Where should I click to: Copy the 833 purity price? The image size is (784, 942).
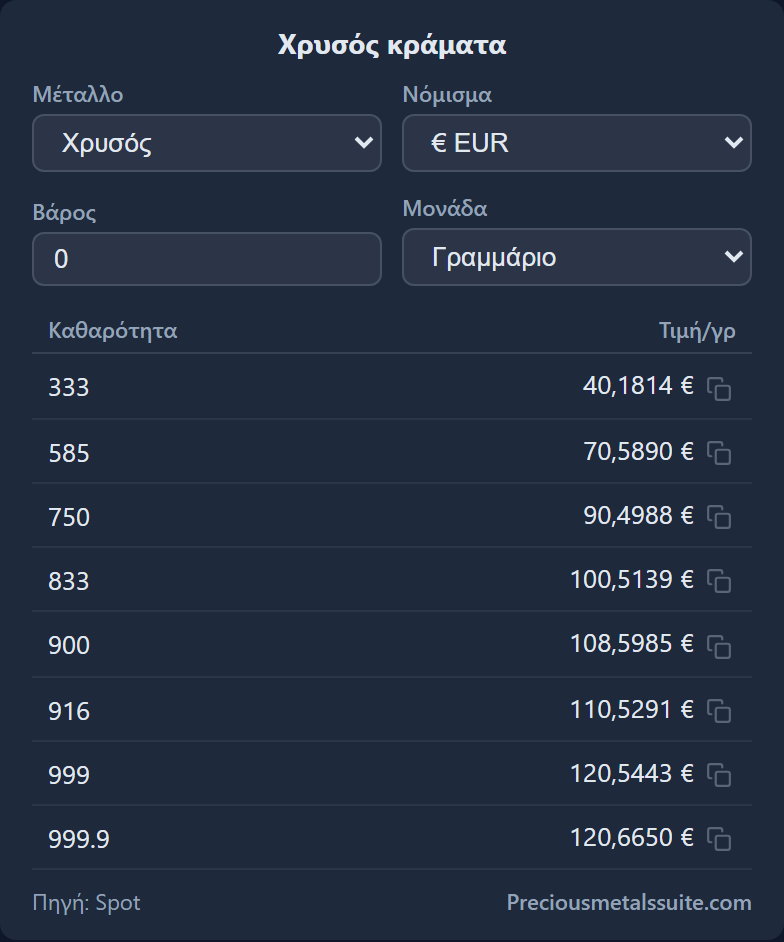[x=719, y=581]
